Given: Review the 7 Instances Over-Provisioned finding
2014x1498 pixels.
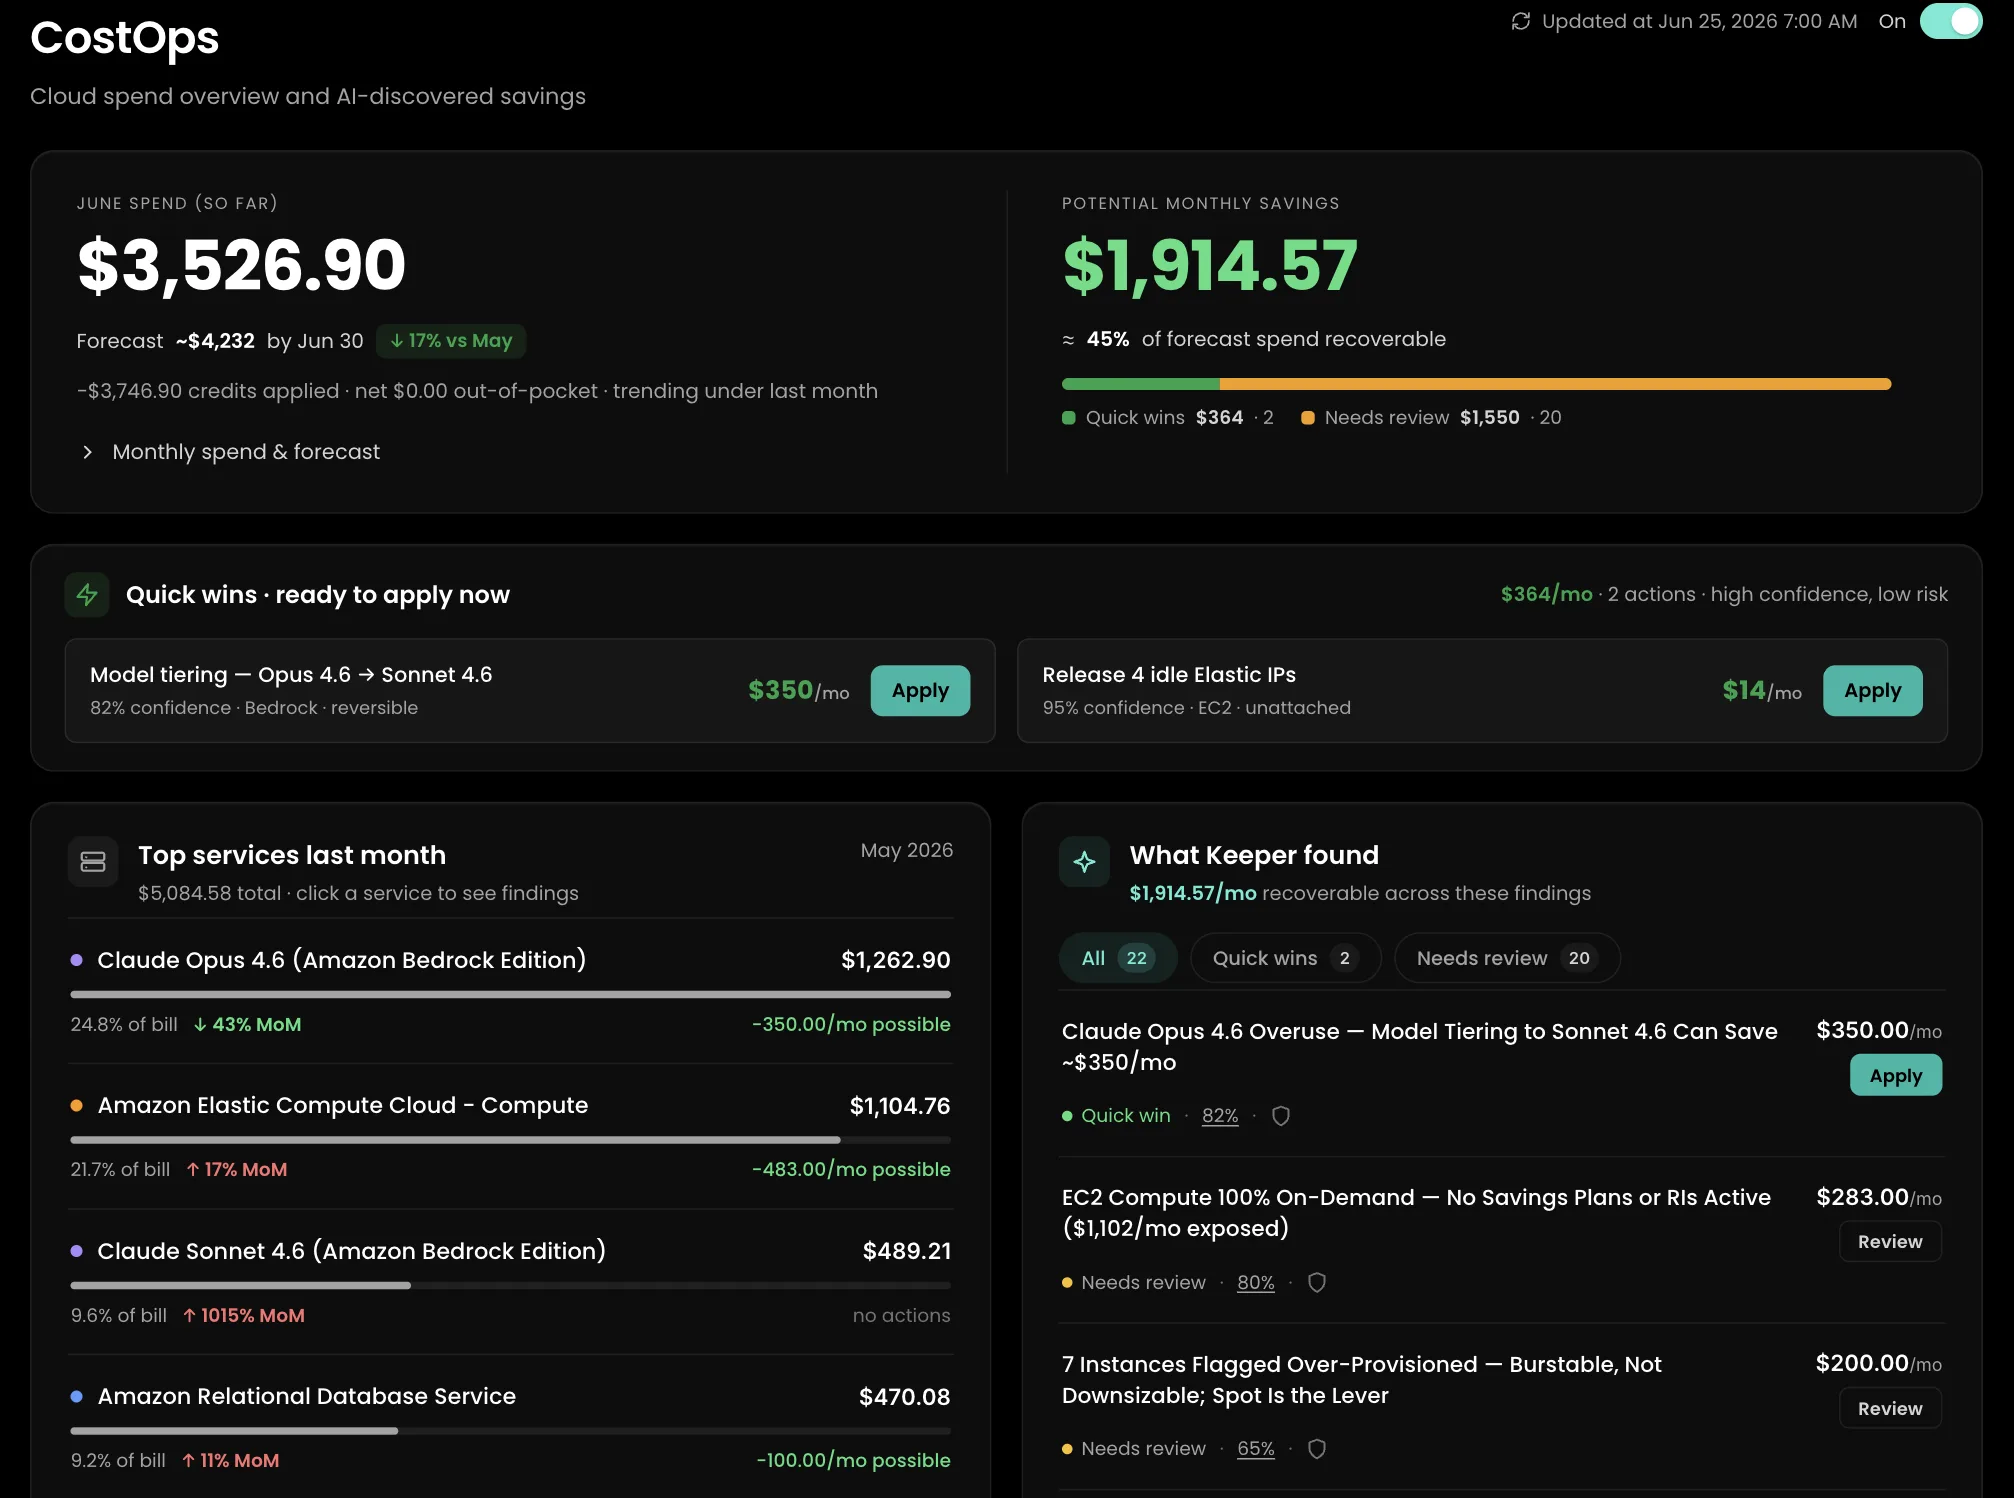Looking at the screenshot, I should 1890,1408.
